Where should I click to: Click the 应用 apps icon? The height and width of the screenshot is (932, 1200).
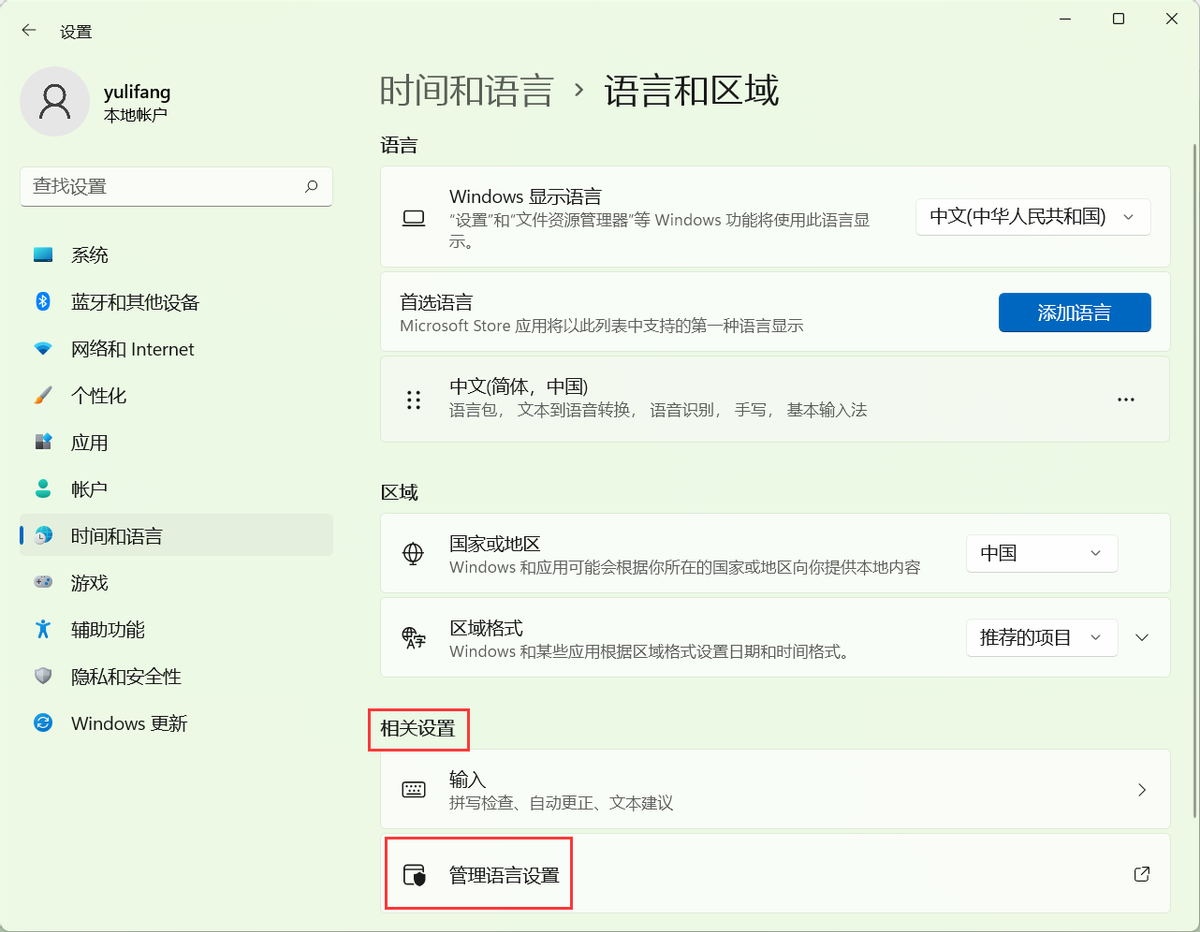(43, 443)
